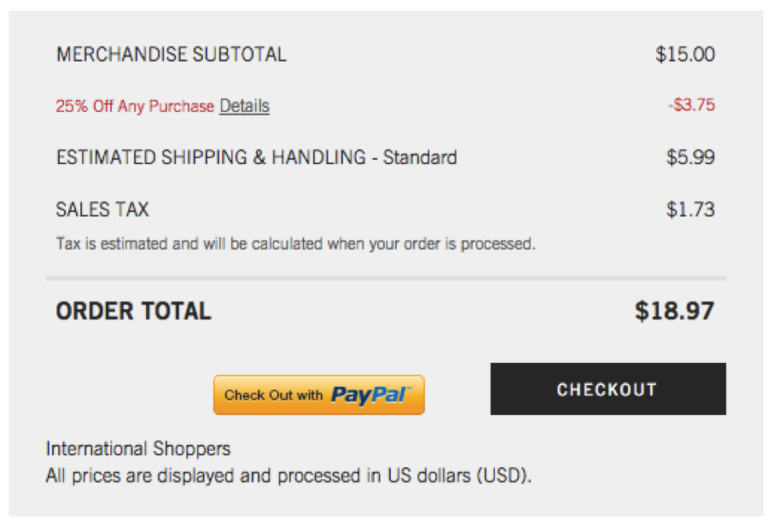
Task: Click the -$3.75 discount amount
Action: 691,105
